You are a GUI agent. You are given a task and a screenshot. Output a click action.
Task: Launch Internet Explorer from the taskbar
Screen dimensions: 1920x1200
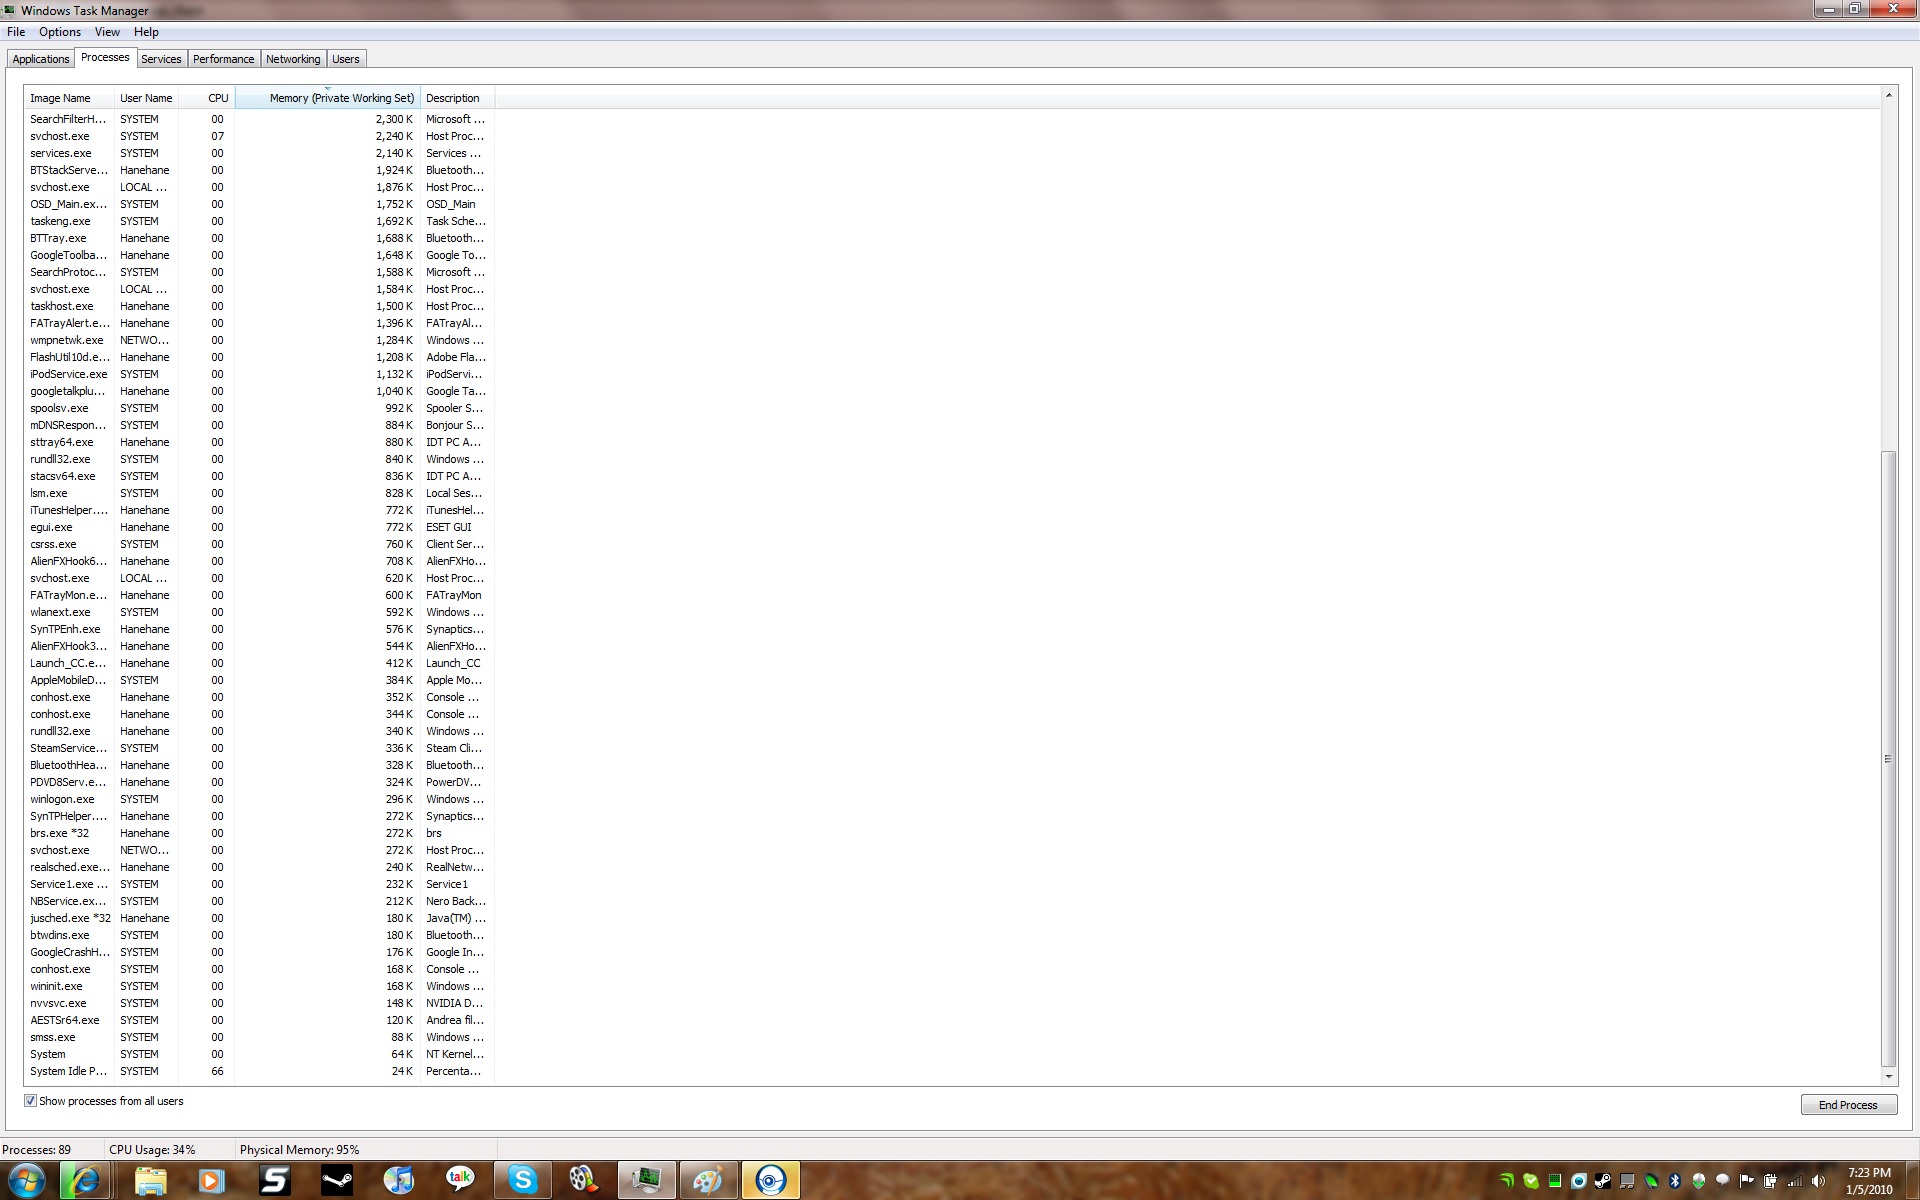click(x=84, y=1180)
